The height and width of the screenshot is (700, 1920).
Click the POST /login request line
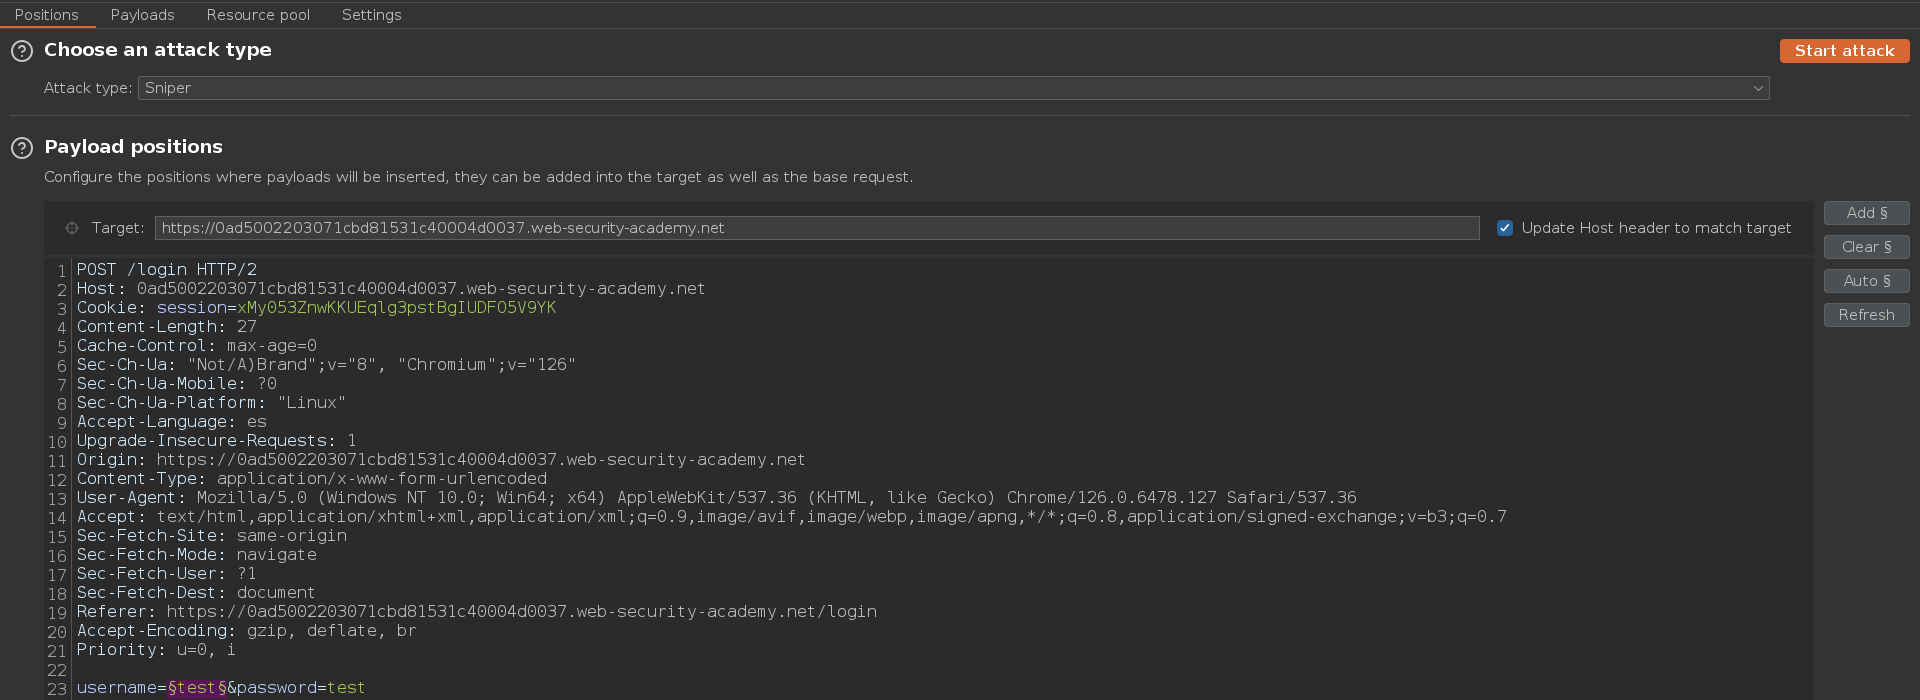(167, 270)
